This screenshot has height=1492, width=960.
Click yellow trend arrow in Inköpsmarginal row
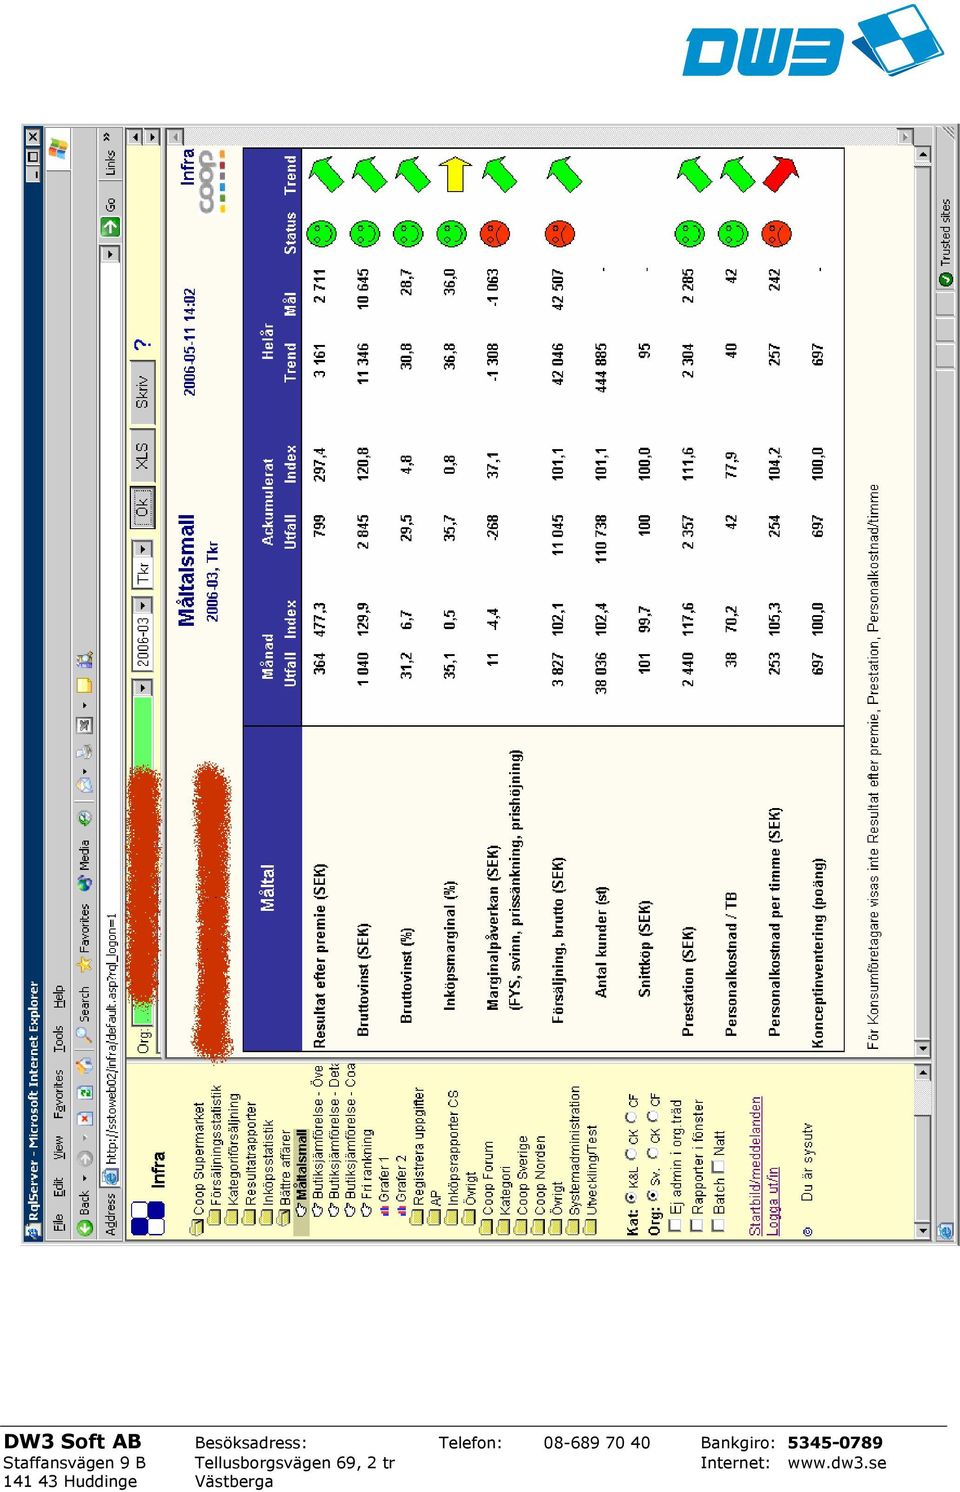tap(455, 174)
